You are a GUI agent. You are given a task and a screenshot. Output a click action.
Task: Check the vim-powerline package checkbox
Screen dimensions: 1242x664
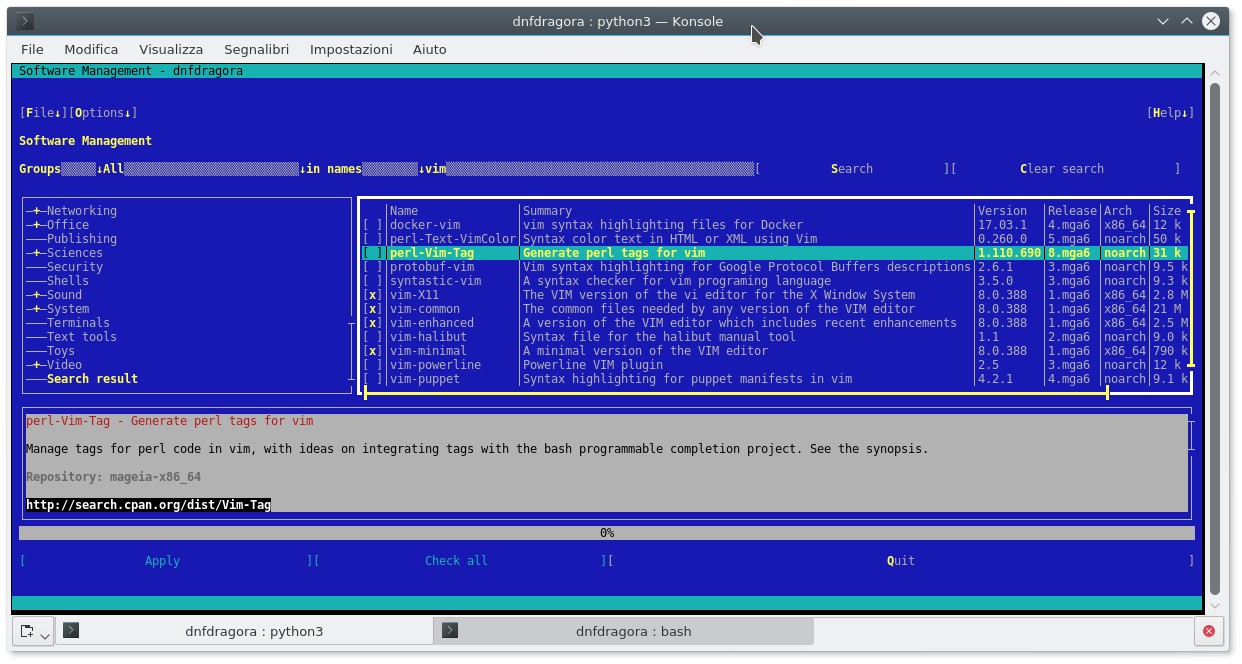click(x=372, y=365)
